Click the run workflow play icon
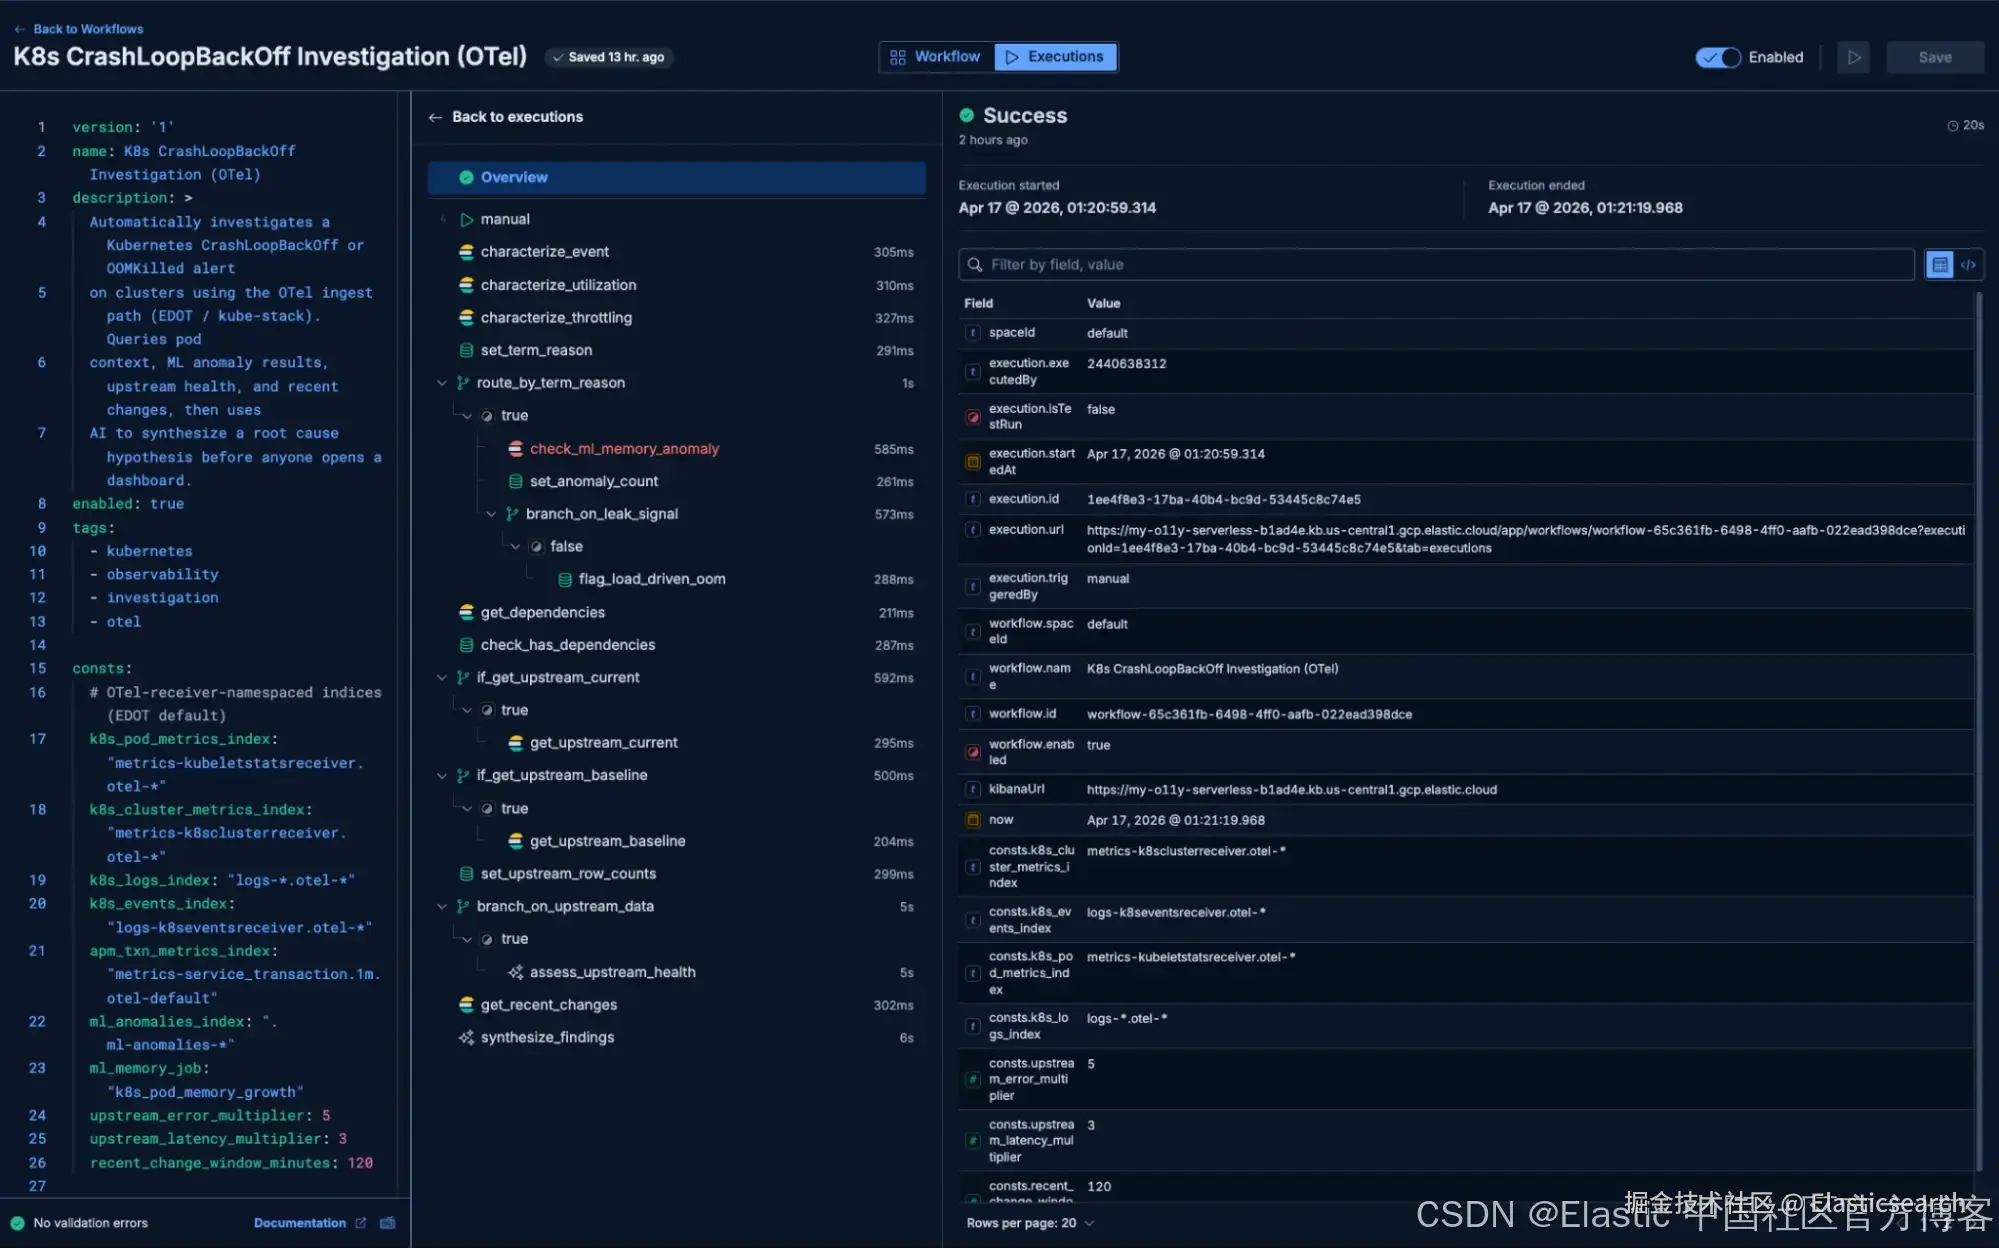1999x1249 pixels. point(1853,57)
